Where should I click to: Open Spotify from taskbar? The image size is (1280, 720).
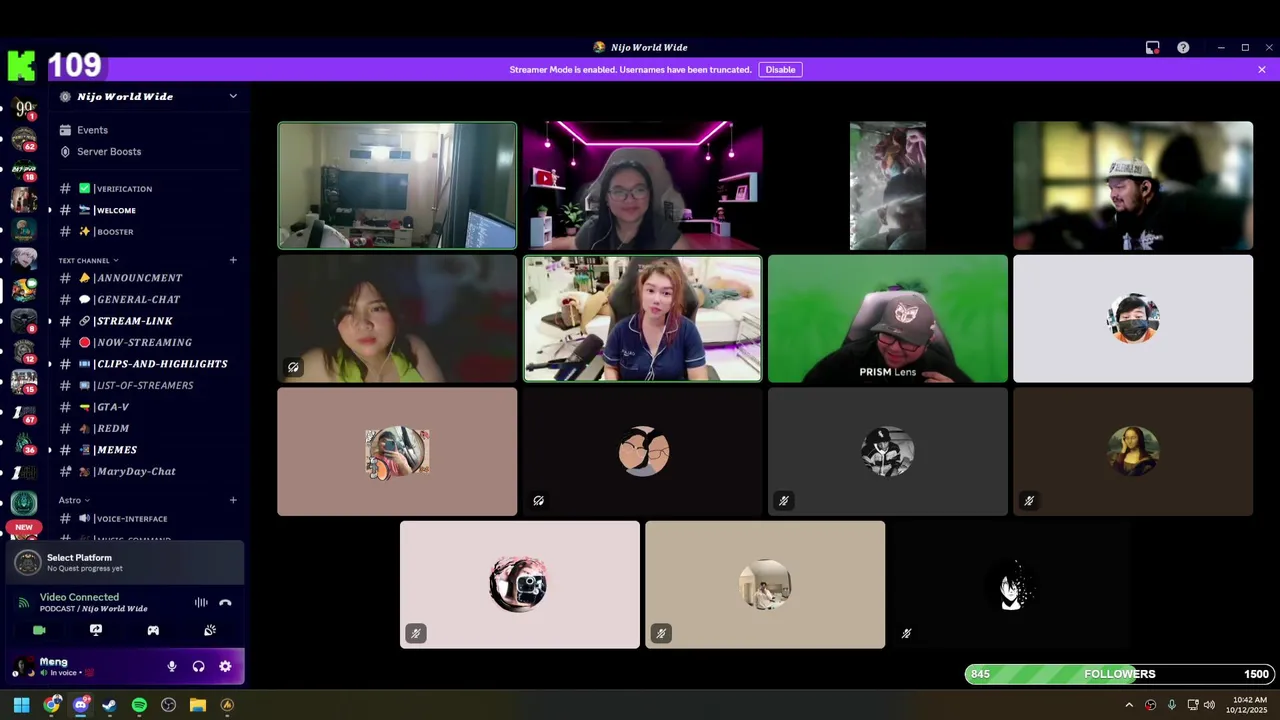(139, 705)
